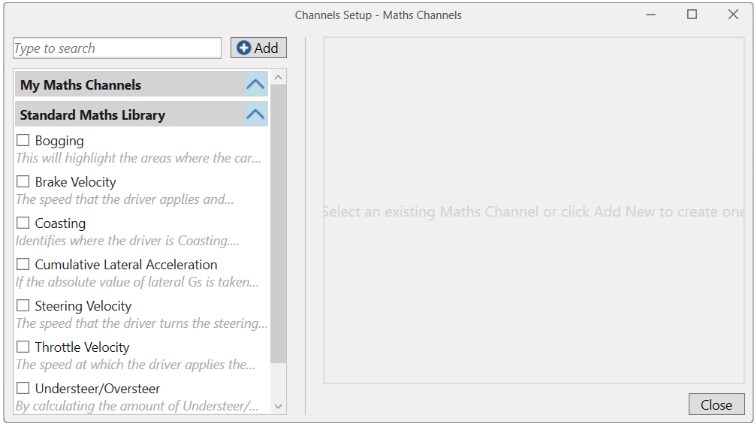Click the scrollbar down arrow in list
This screenshot has height=424, width=755.
[x=278, y=406]
